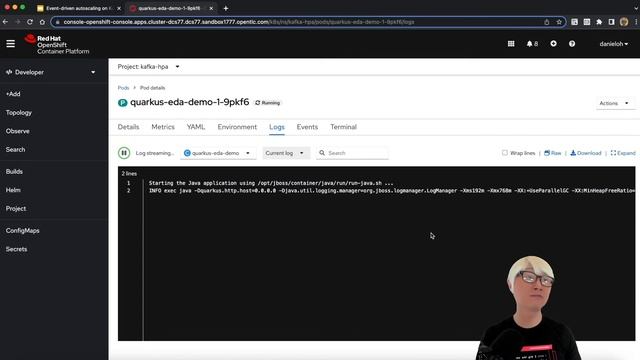This screenshot has height=360, width=640.
Task: Click the browser back arrow
Action: (5, 22)
